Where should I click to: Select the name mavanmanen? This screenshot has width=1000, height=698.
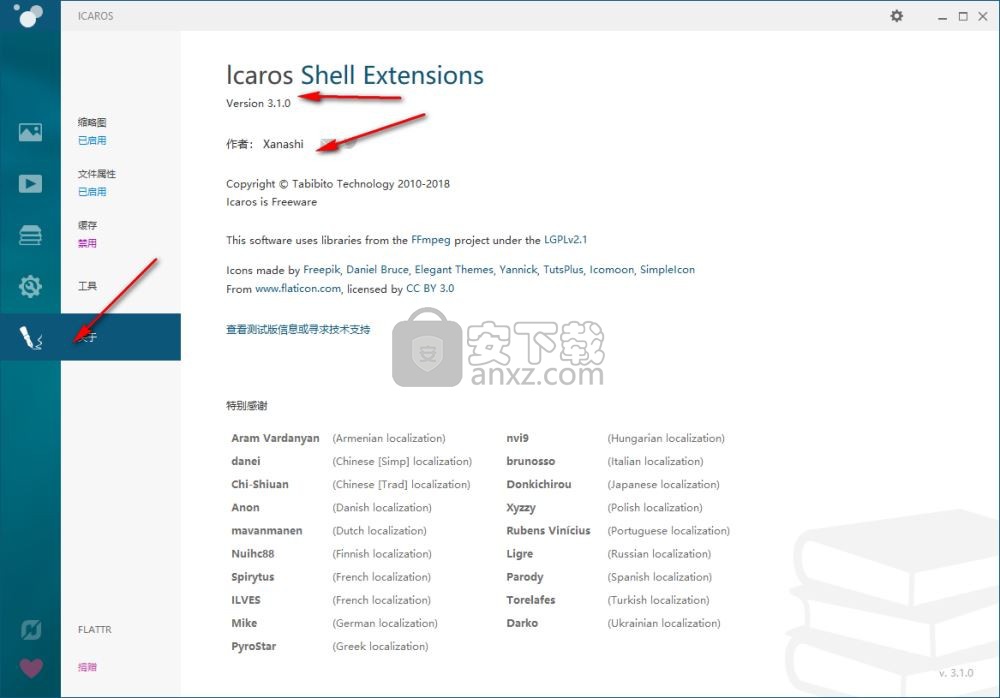(267, 531)
